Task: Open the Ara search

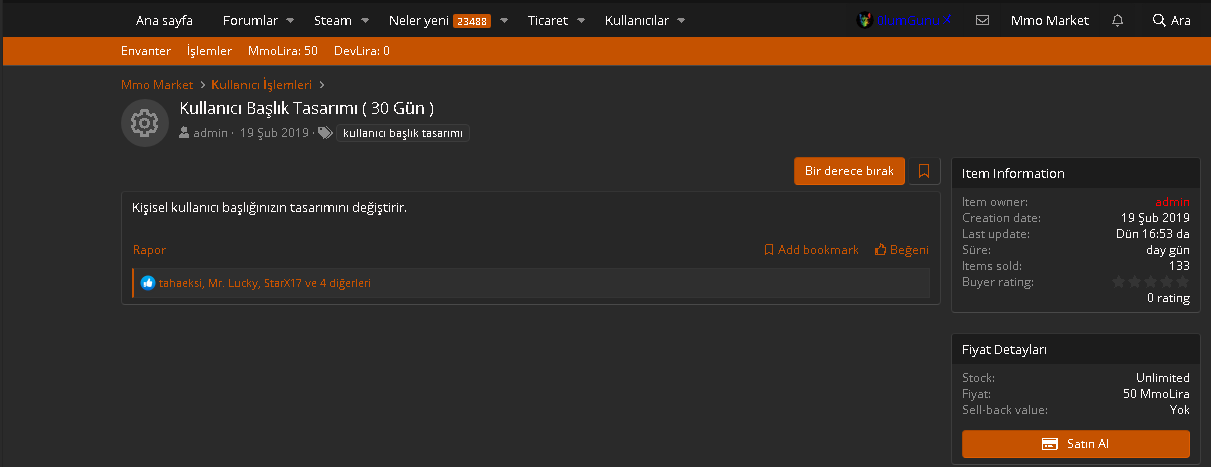Action: (x=1172, y=20)
